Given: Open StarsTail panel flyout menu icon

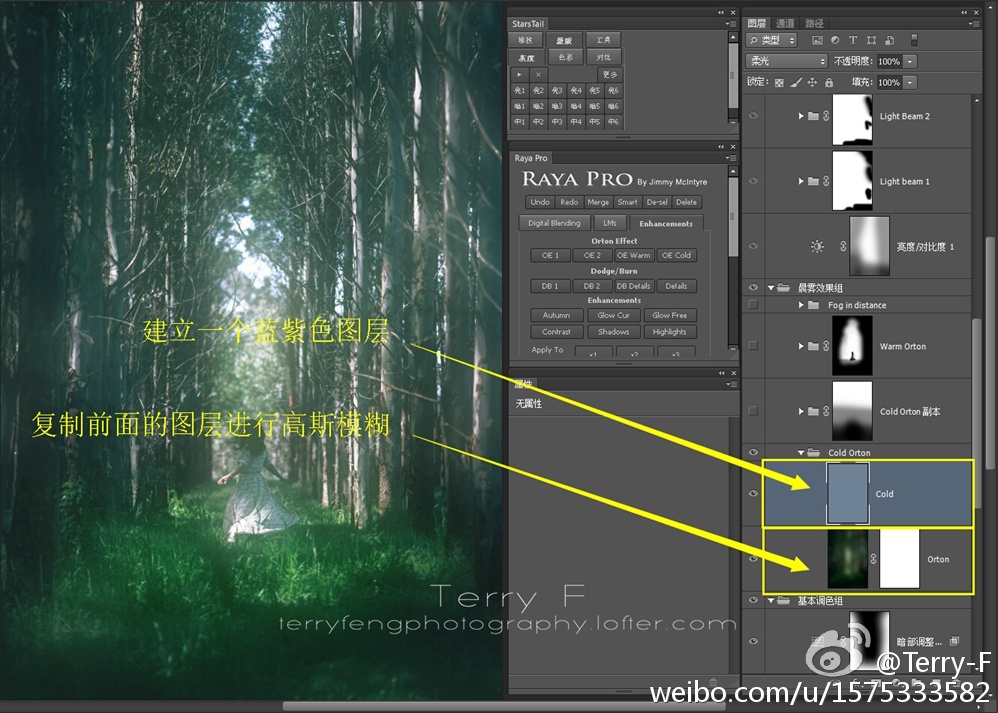Looking at the screenshot, I should [730, 24].
